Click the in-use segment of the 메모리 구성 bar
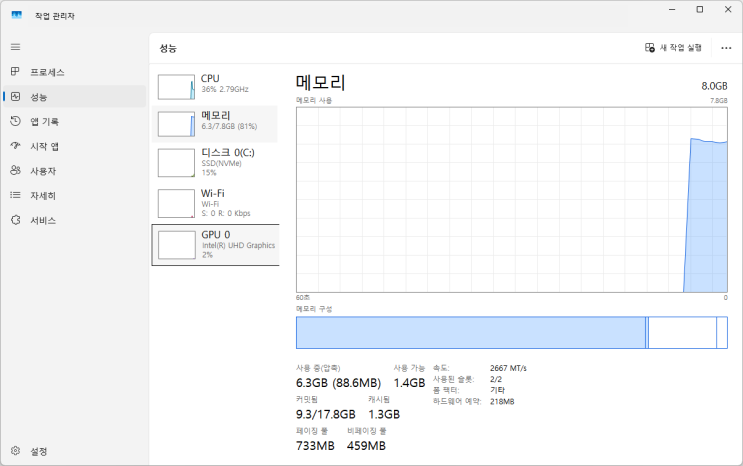This screenshot has width=743, height=466. pos(471,333)
